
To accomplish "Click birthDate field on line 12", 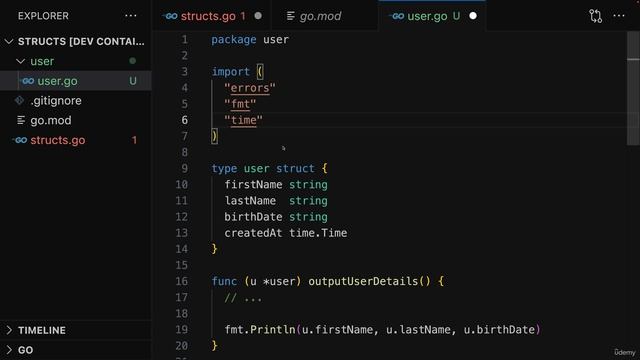I will [253, 217].
